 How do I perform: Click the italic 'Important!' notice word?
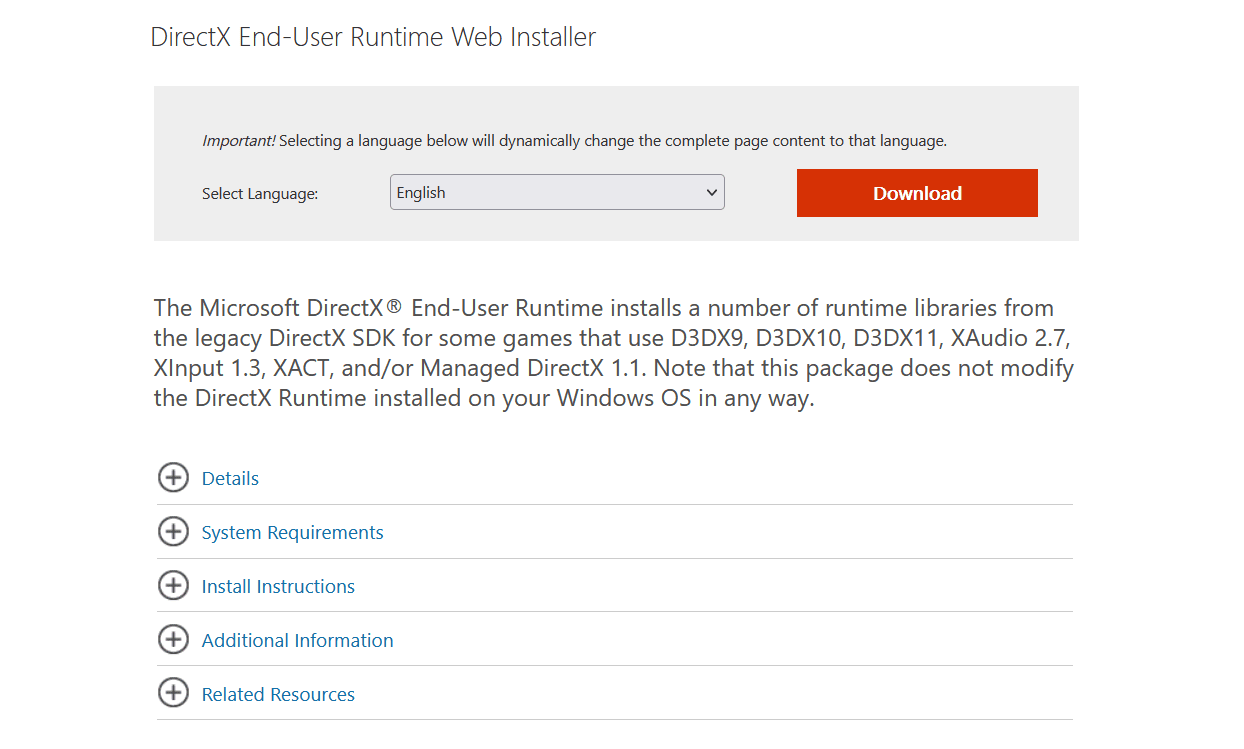click(x=238, y=141)
